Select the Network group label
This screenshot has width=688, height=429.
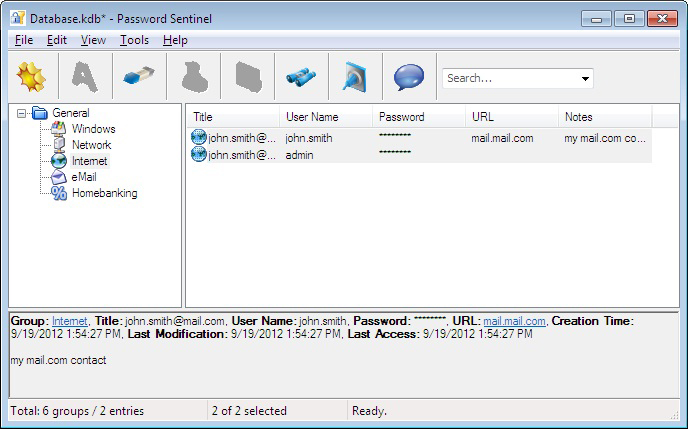click(x=91, y=145)
